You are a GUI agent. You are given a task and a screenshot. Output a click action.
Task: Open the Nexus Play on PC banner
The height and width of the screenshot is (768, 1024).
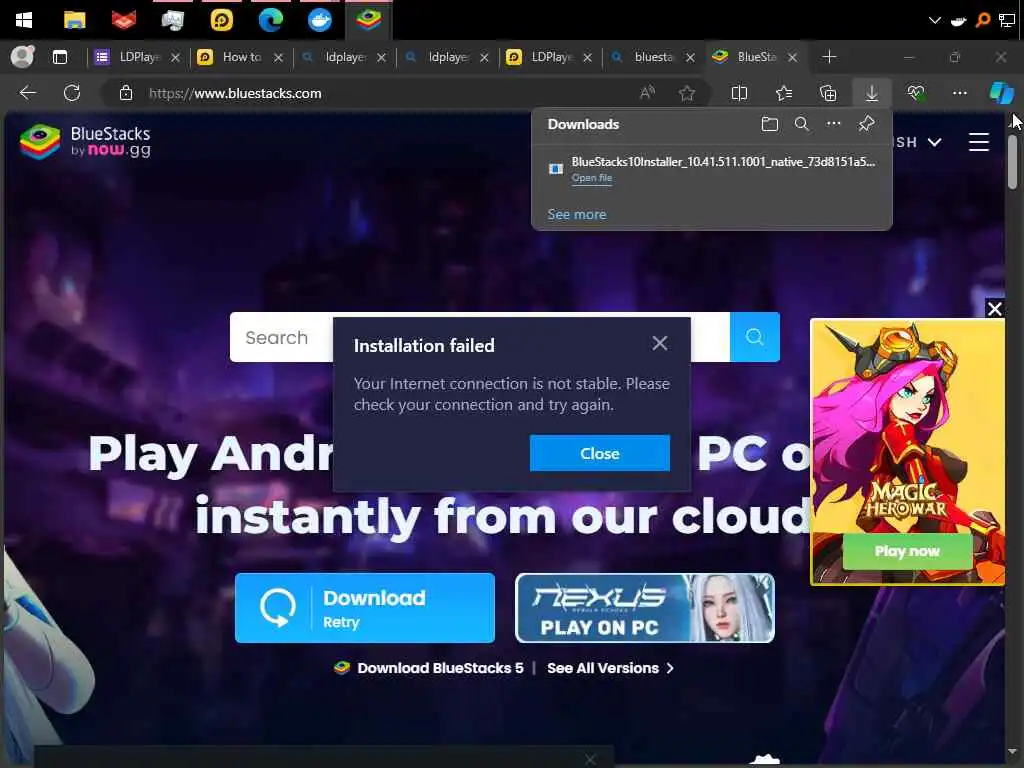(645, 608)
